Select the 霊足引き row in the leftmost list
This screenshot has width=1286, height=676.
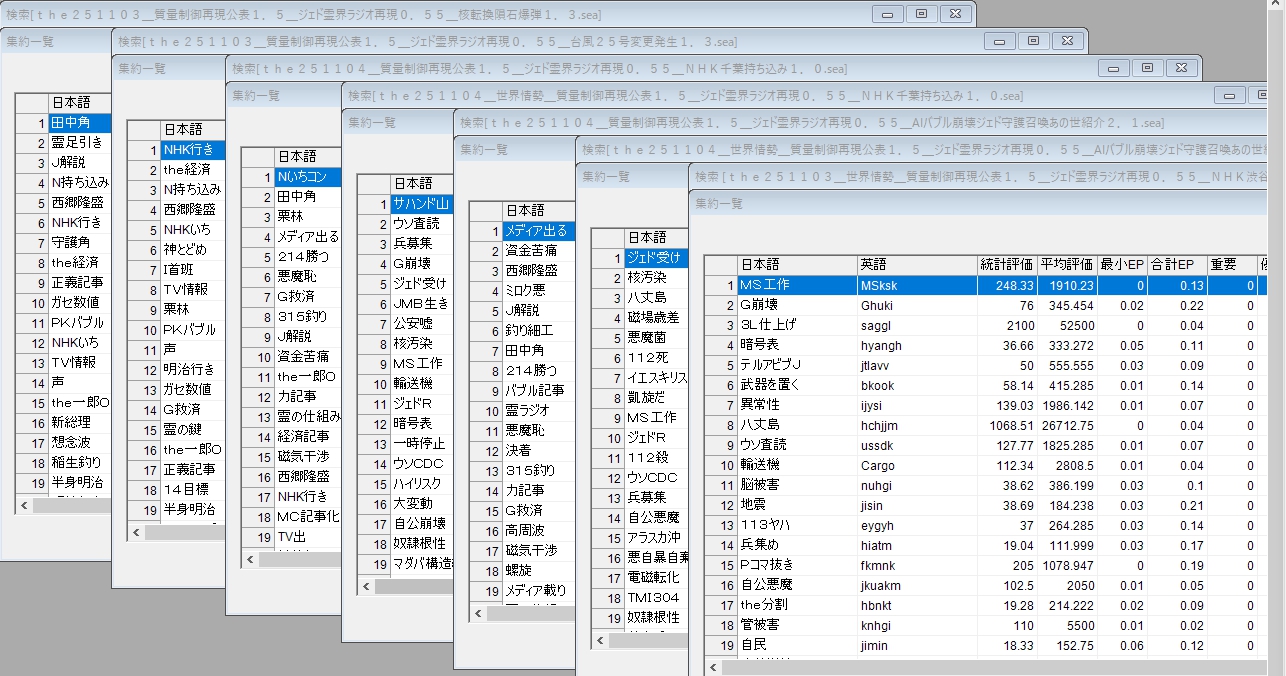pos(76,143)
